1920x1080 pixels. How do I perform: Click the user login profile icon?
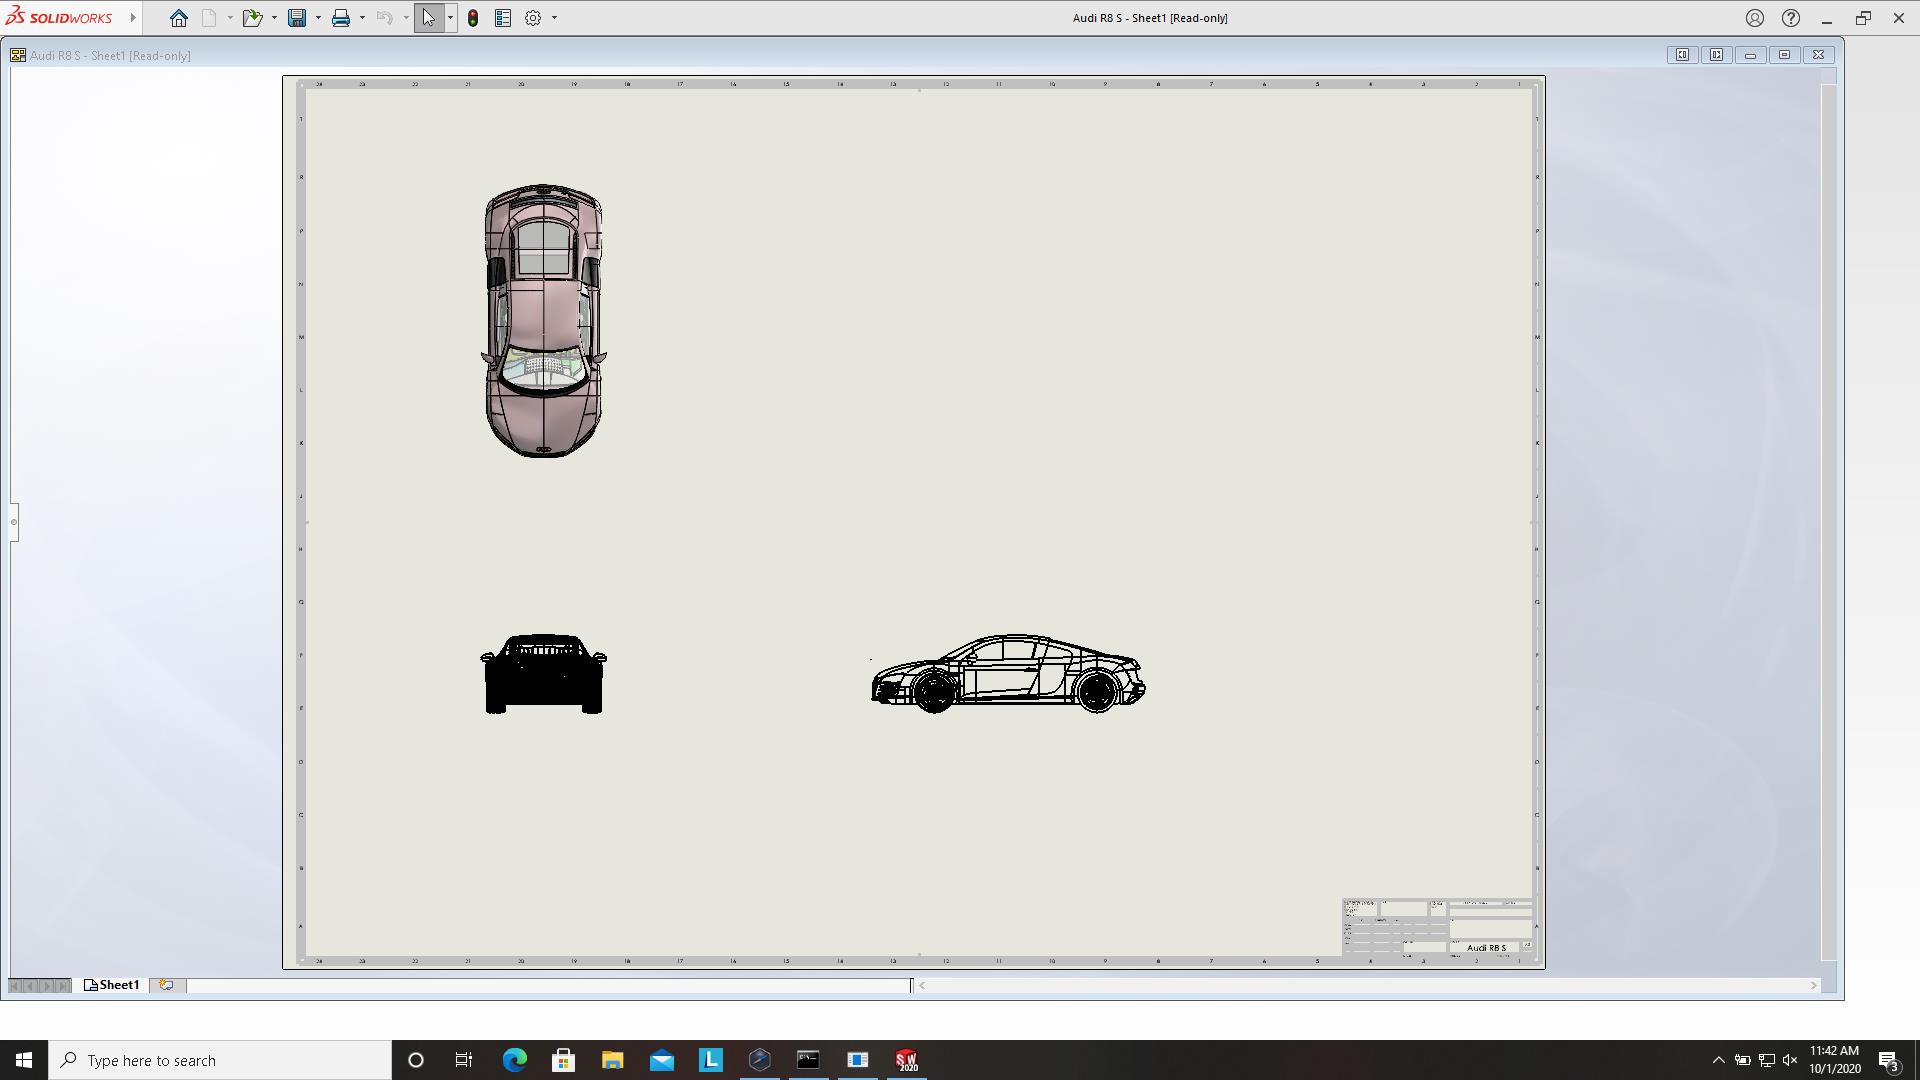click(1754, 18)
